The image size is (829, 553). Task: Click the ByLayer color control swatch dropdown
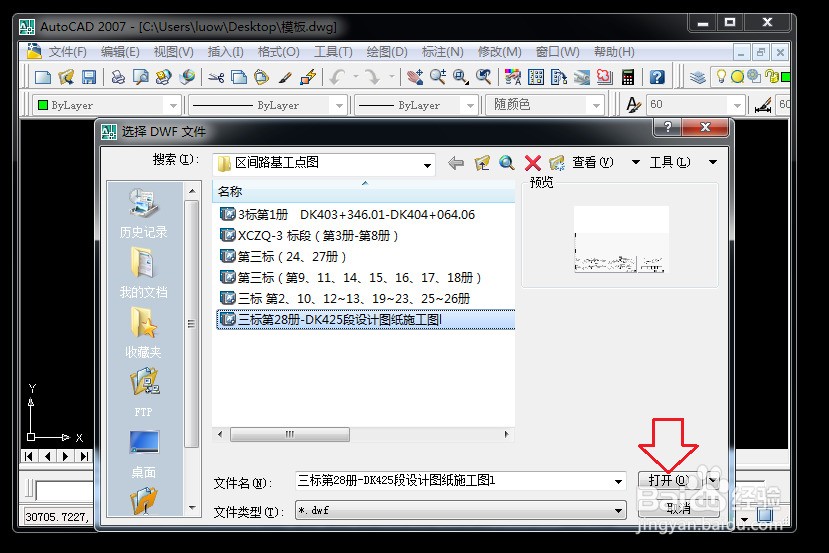click(106, 105)
